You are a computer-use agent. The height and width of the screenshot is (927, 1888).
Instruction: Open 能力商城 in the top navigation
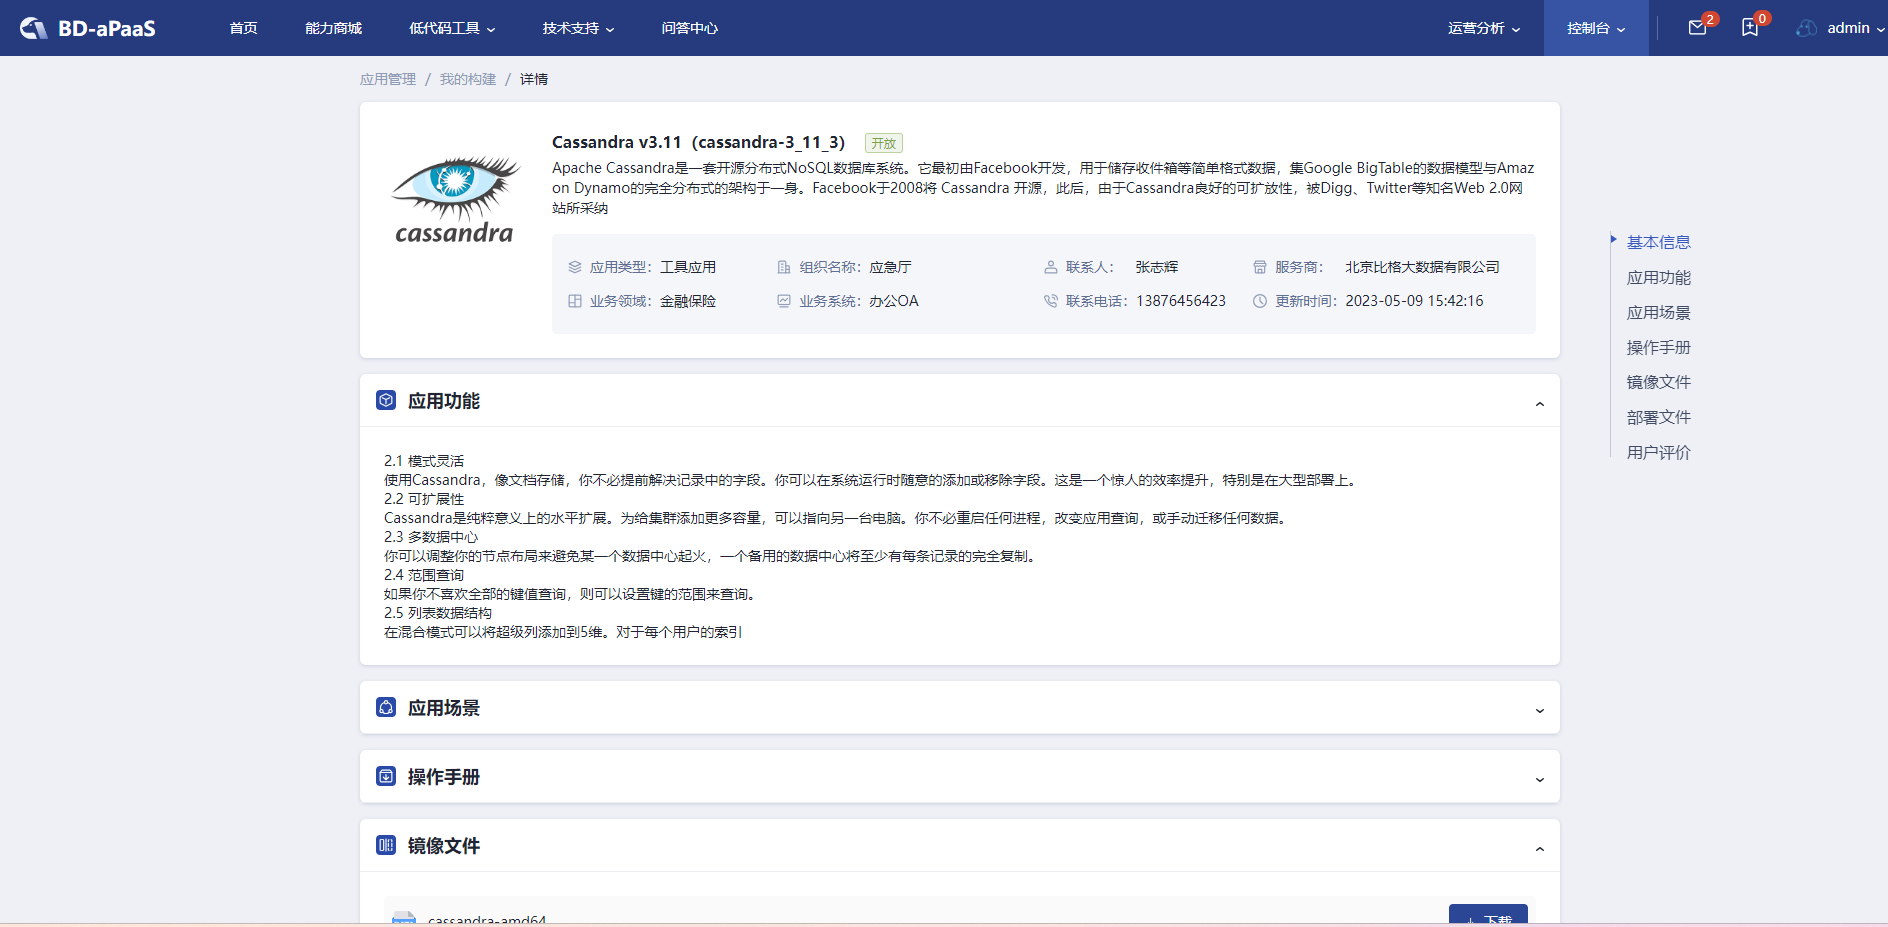(x=333, y=28)
